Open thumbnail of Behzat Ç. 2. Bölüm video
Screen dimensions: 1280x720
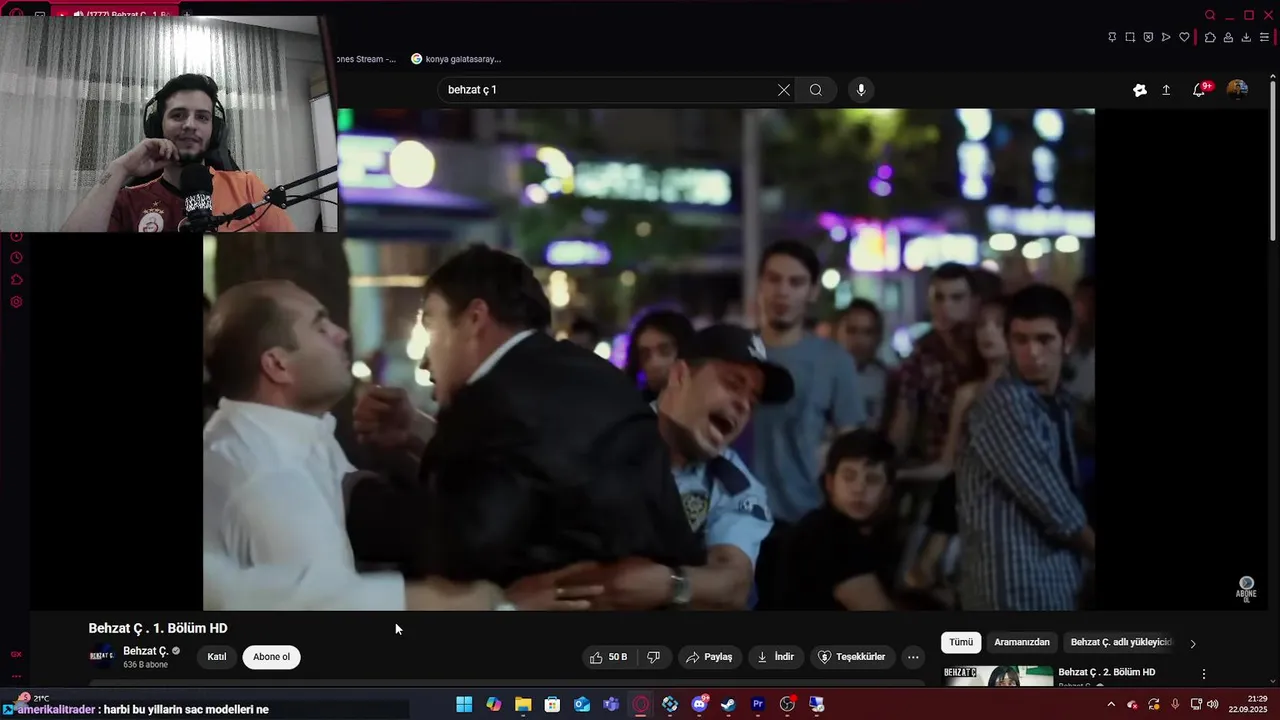click(x=998, y=676)
